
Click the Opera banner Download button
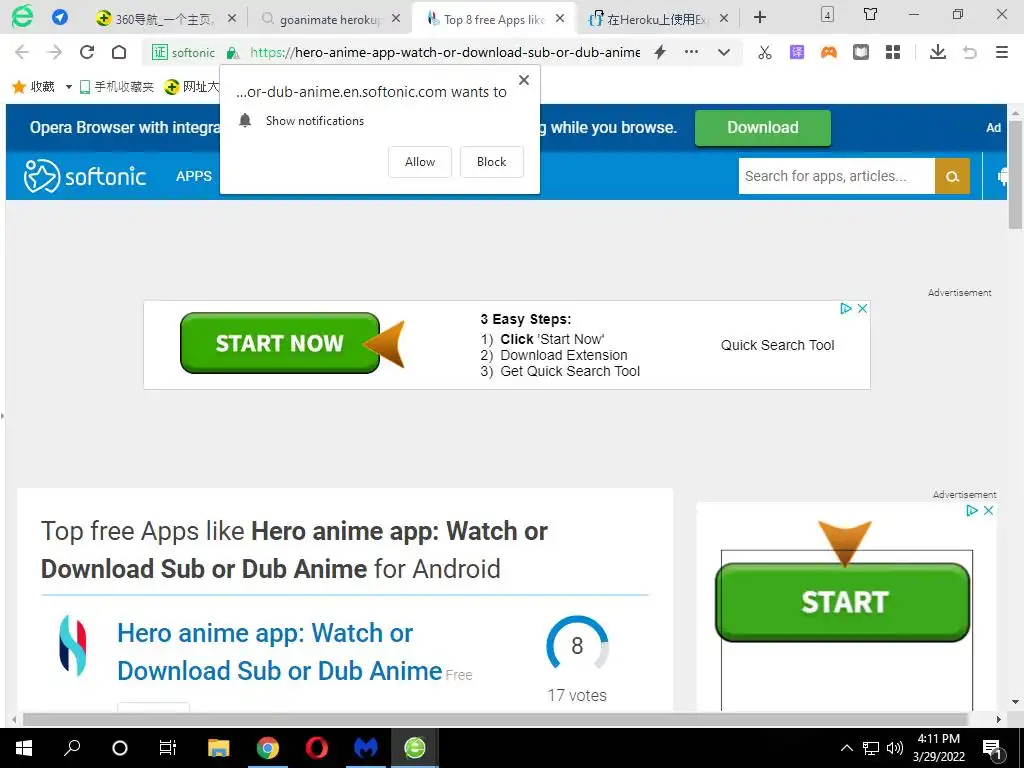(763, 127)
